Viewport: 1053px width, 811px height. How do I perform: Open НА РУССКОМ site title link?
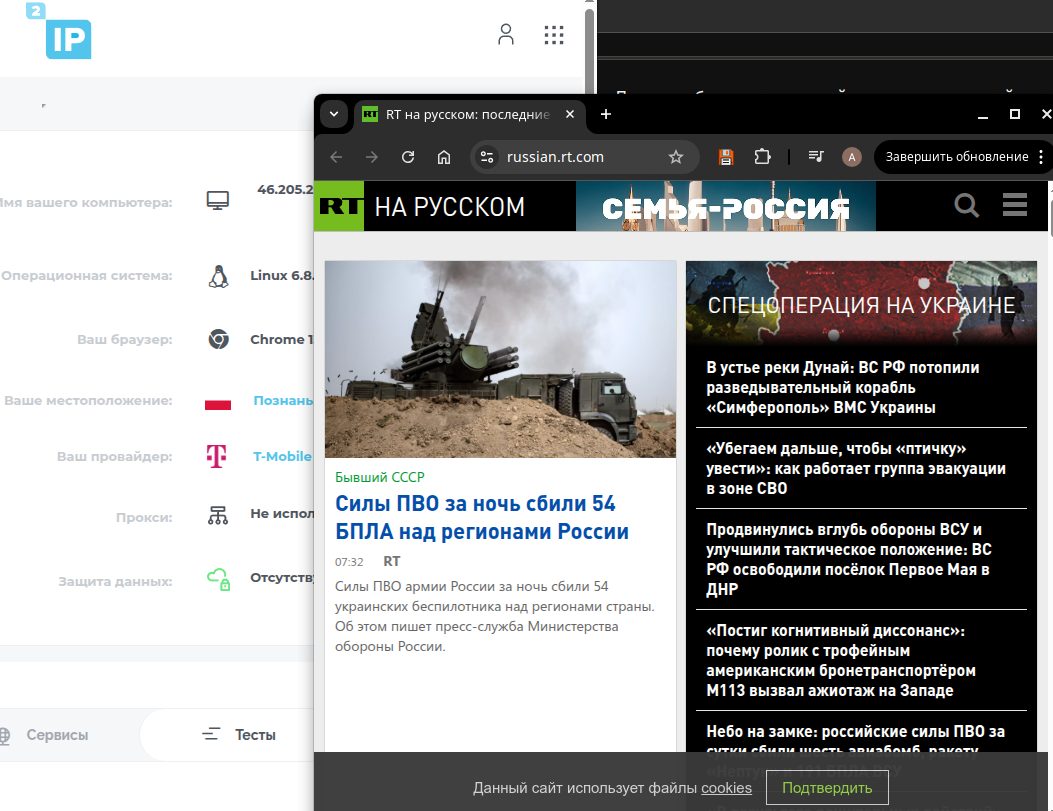(x=449, y=207)
